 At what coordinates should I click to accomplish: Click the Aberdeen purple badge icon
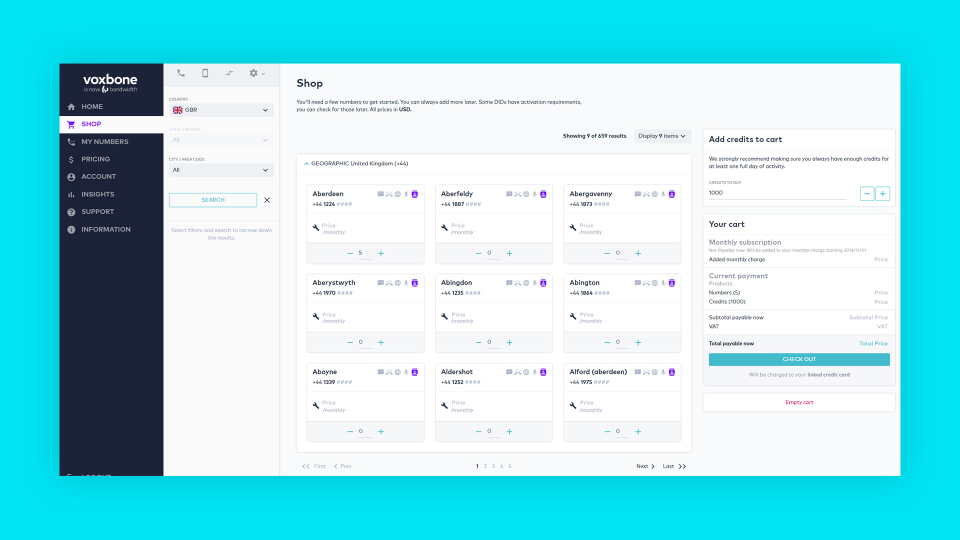[414, 194]
